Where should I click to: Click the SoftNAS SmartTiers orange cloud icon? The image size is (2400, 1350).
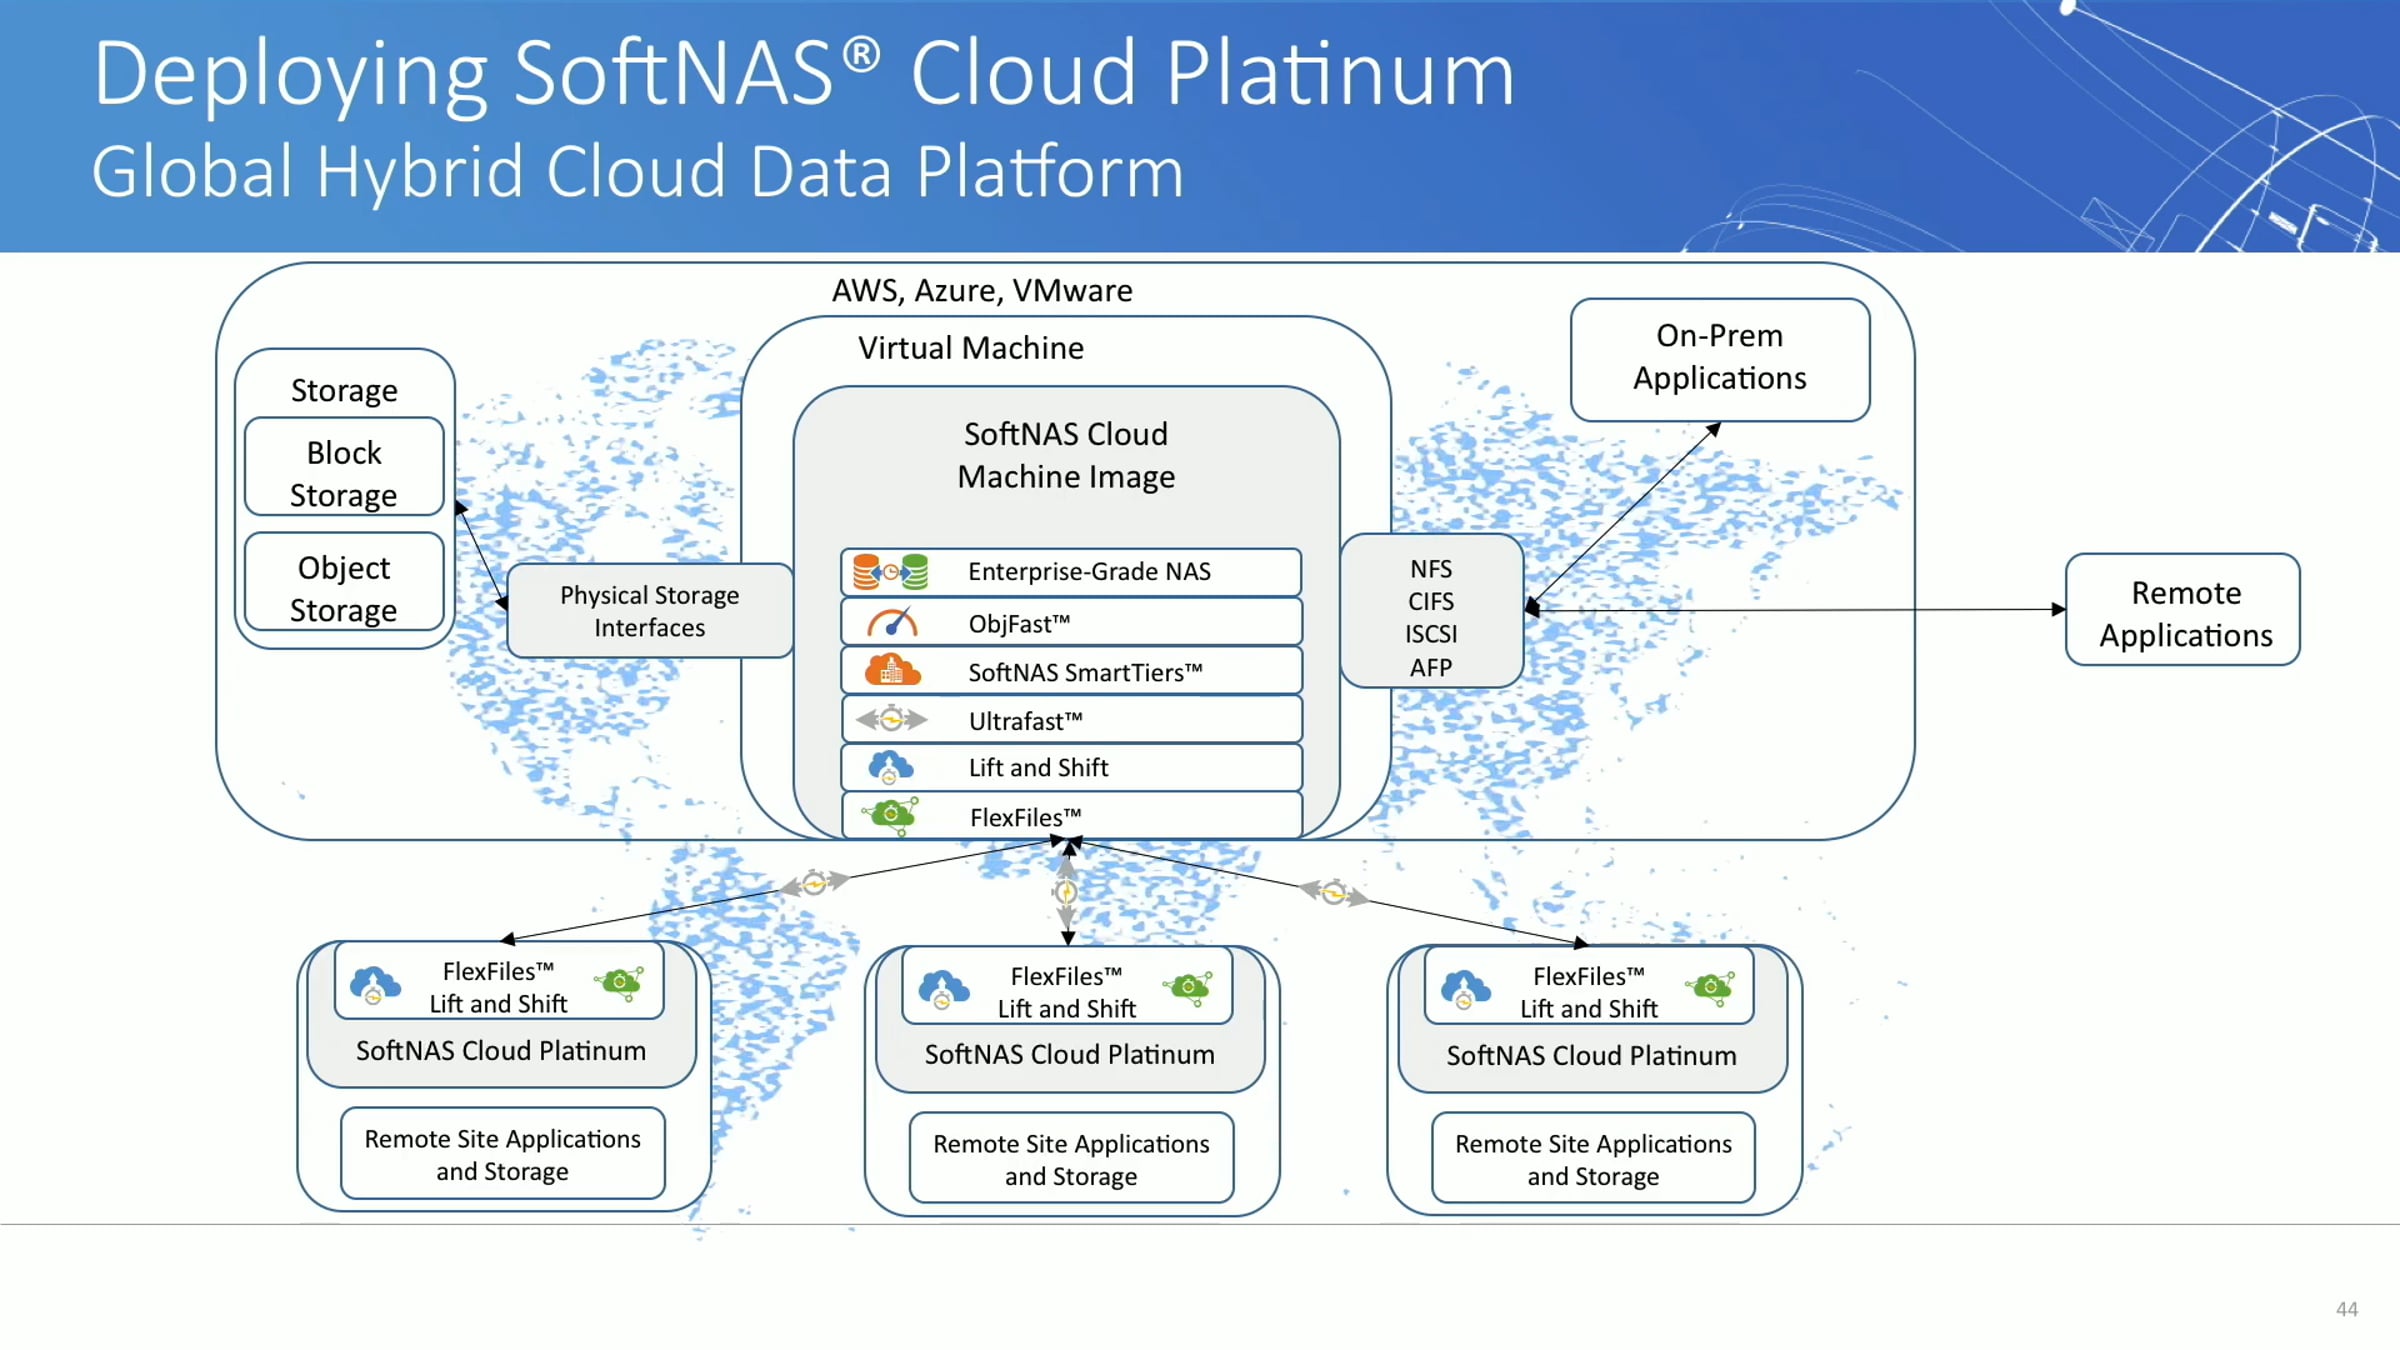(x=892, y=670)
